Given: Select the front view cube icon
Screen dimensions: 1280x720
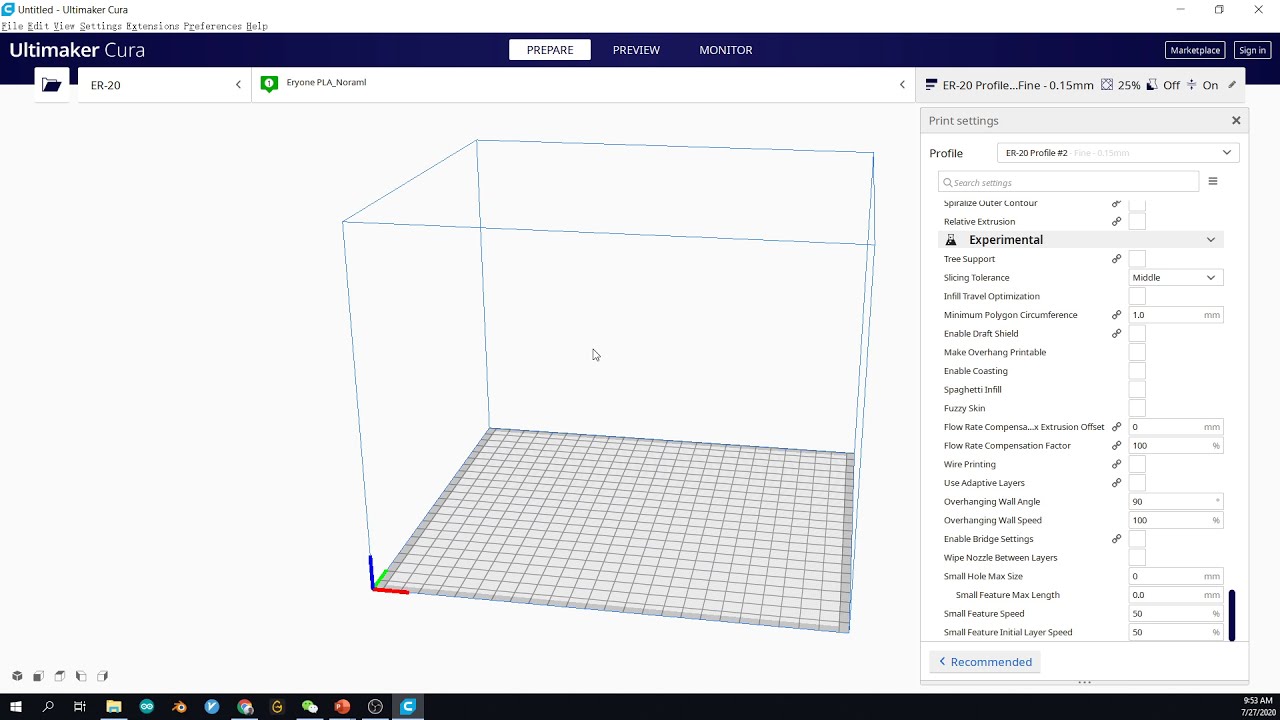Looking at the screenshot, I should click(x=38, y=676).
